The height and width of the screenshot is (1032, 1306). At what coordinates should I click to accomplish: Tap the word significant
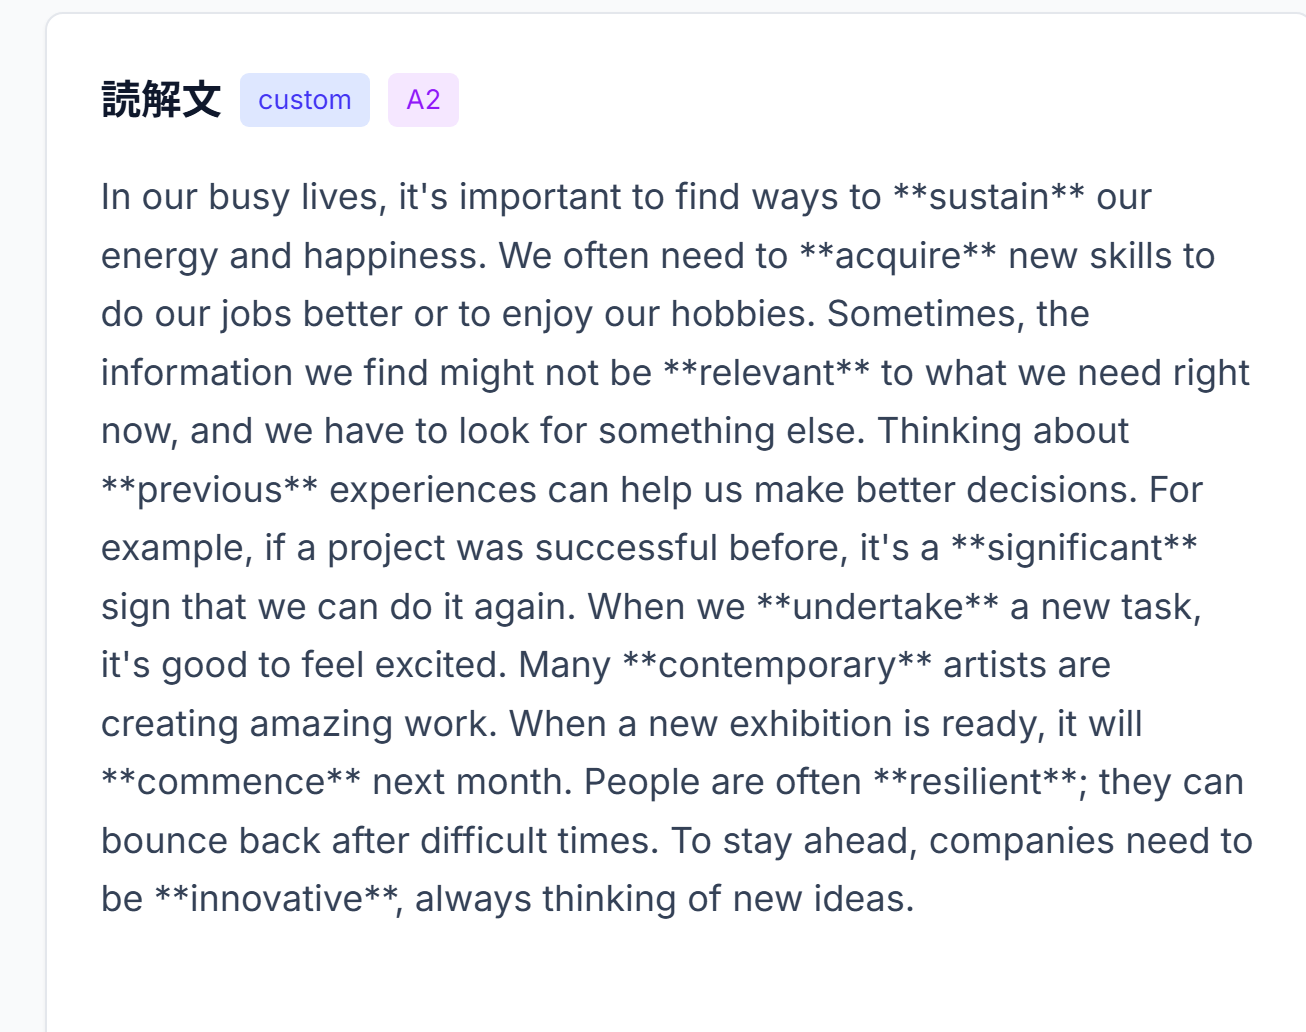pyautogui.click(x=1074, y=548)
